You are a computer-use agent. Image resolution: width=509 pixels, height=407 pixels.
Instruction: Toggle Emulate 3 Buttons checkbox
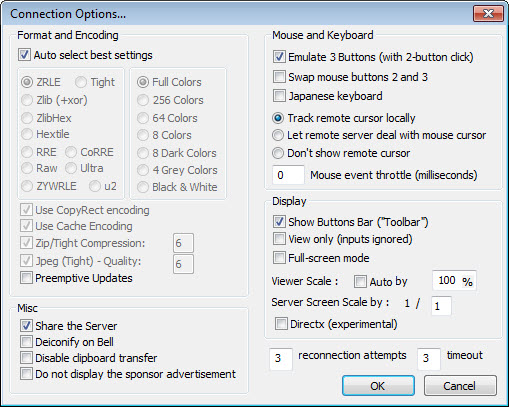(279, 57)
